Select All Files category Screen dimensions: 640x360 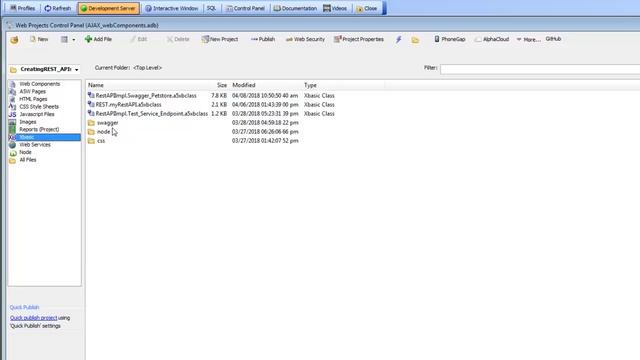coord(28,160)
